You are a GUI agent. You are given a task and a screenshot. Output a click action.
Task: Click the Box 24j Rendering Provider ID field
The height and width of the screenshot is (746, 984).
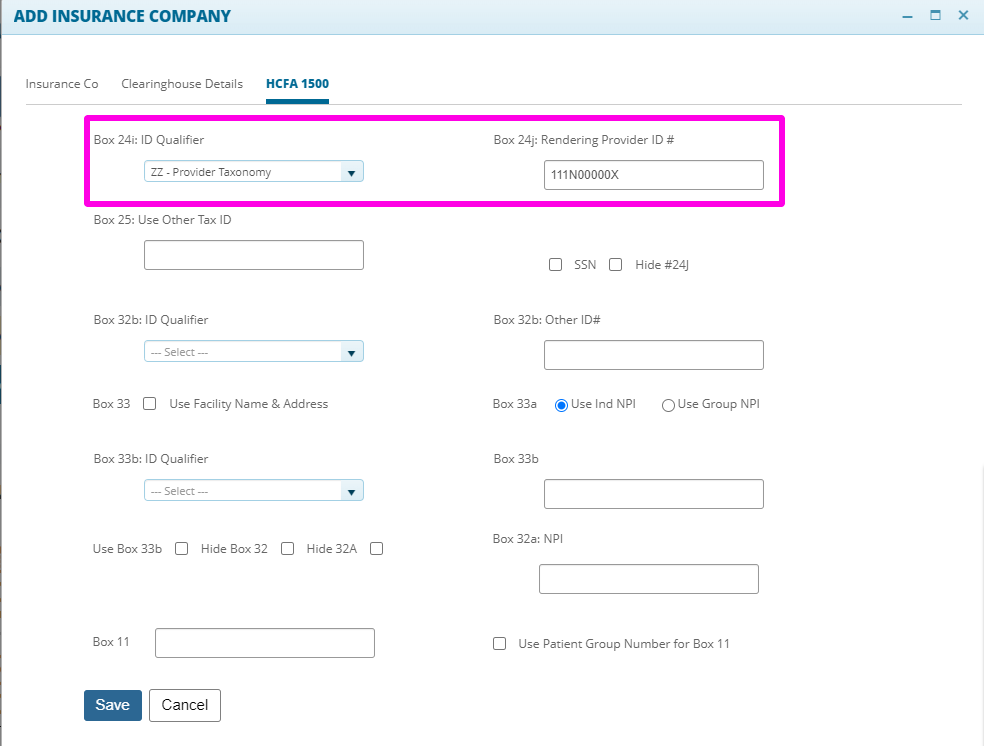coord(653,174)
